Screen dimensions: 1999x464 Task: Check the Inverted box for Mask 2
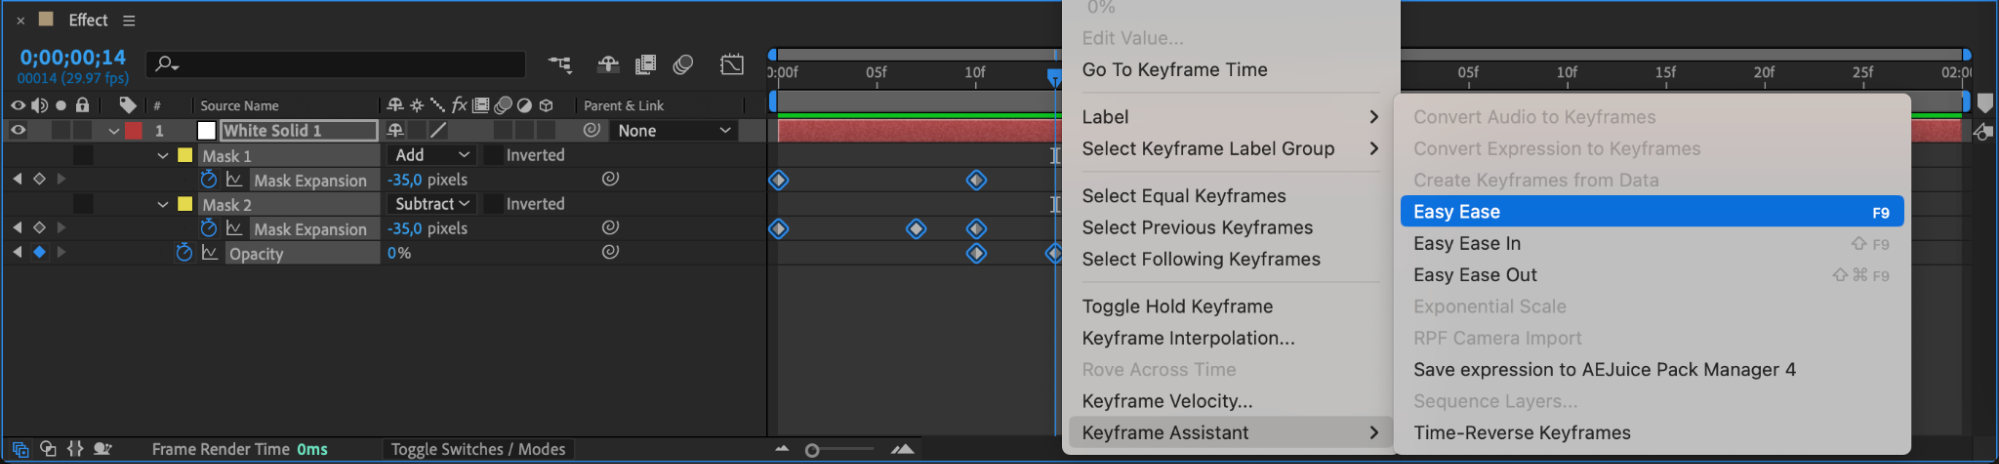point(494,204)
